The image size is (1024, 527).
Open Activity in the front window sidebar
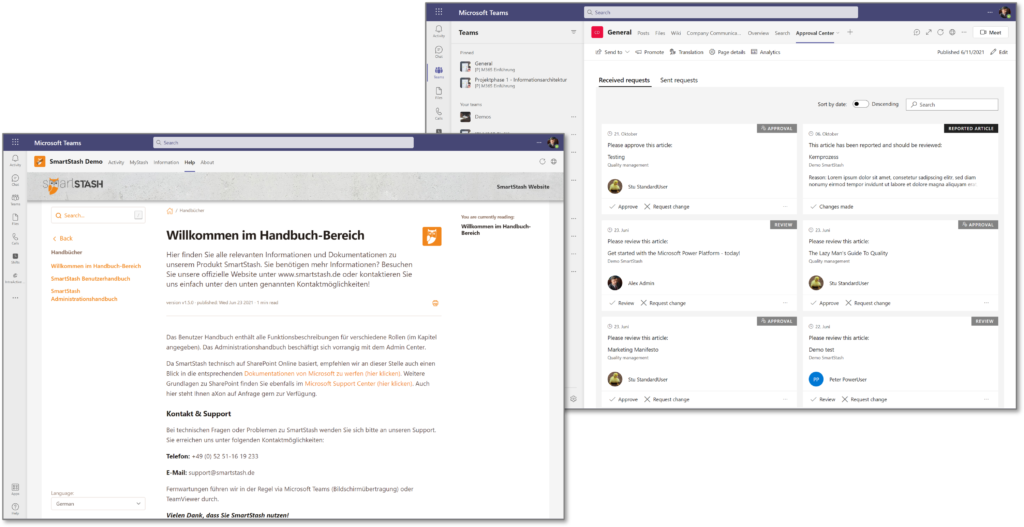15,161
